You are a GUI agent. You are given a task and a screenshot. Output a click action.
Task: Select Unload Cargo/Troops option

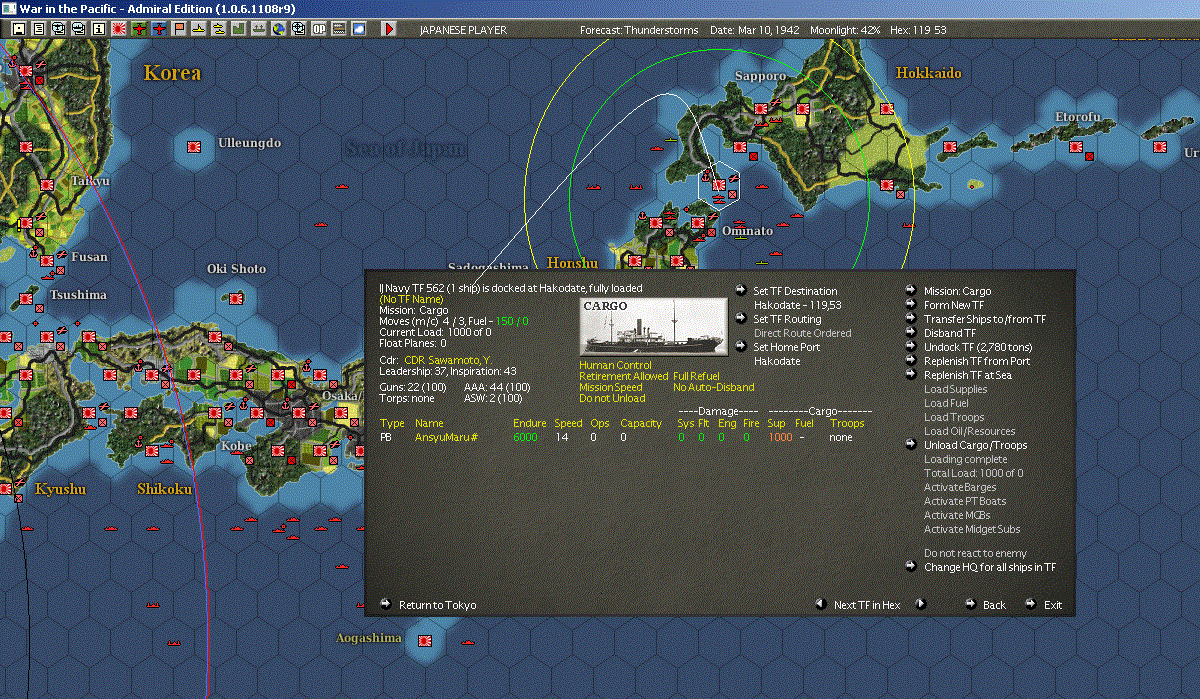click(975, 445)
